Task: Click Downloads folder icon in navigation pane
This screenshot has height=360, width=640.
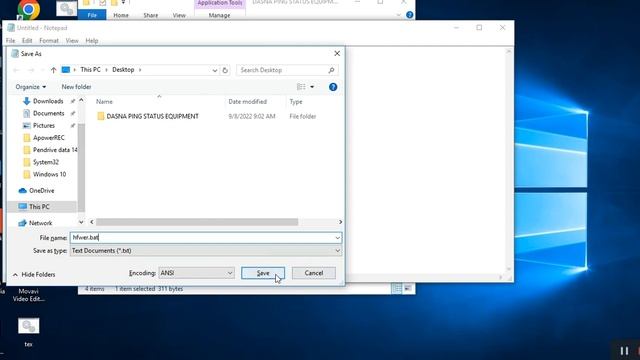Action: coord(27,101)
